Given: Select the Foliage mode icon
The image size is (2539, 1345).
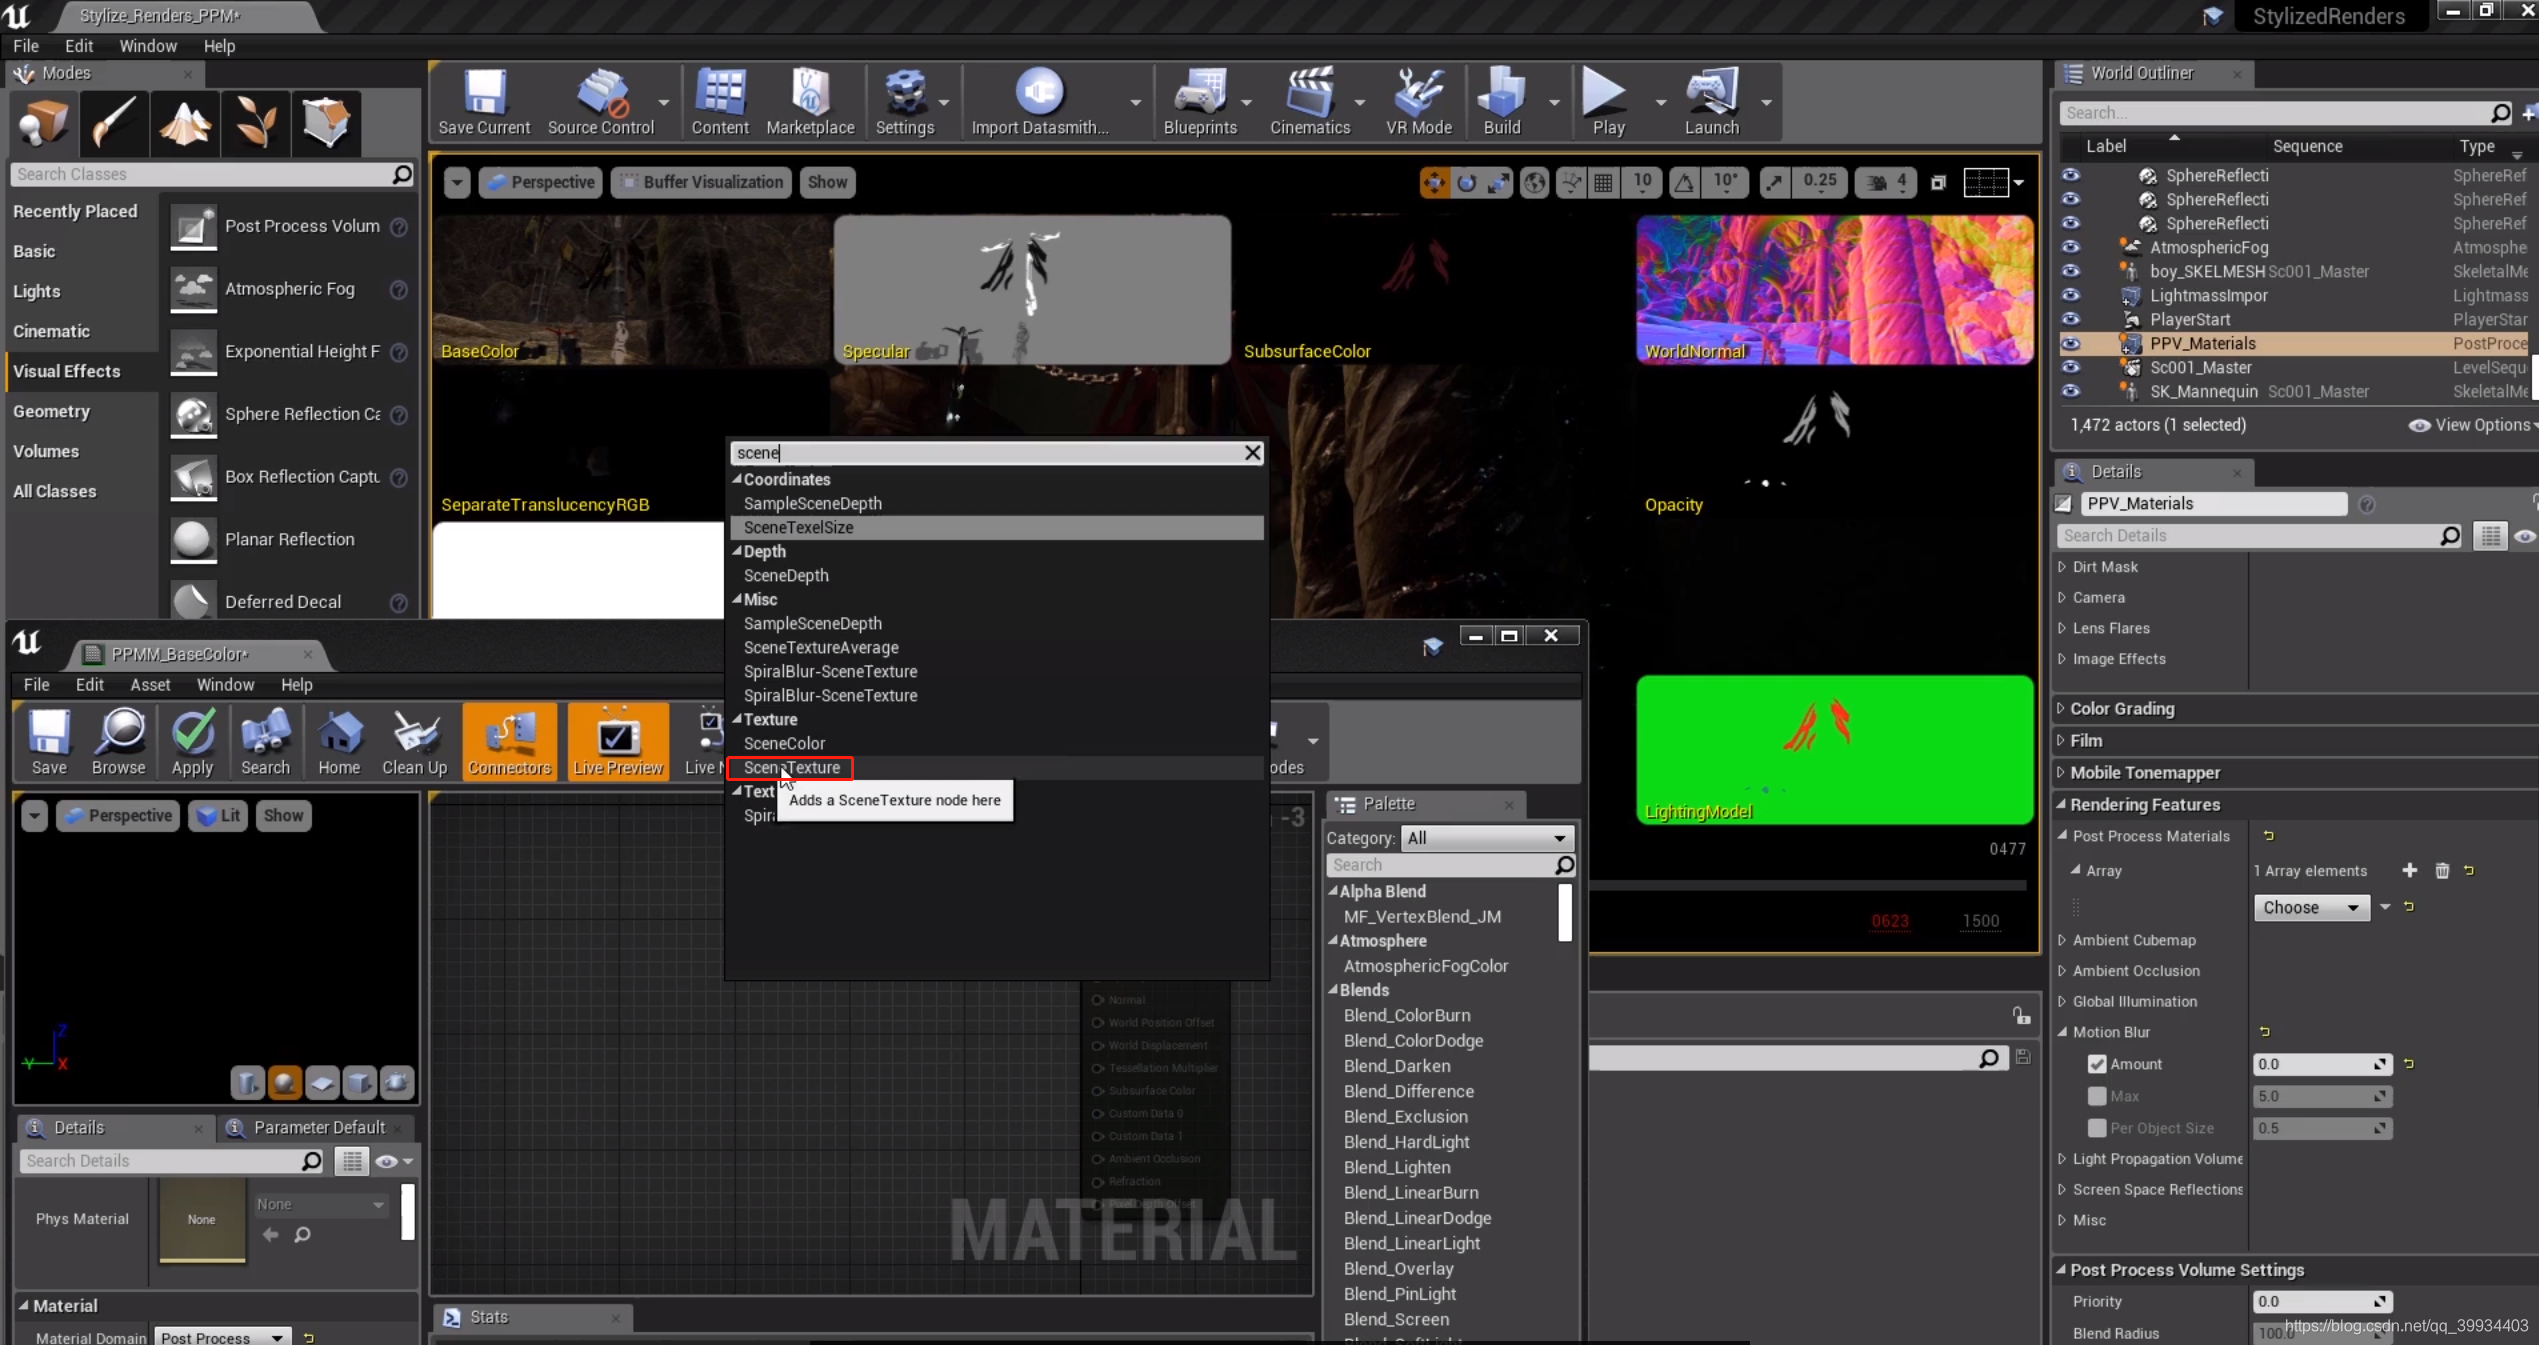Looking at the screenshot, I should point(255,122).
